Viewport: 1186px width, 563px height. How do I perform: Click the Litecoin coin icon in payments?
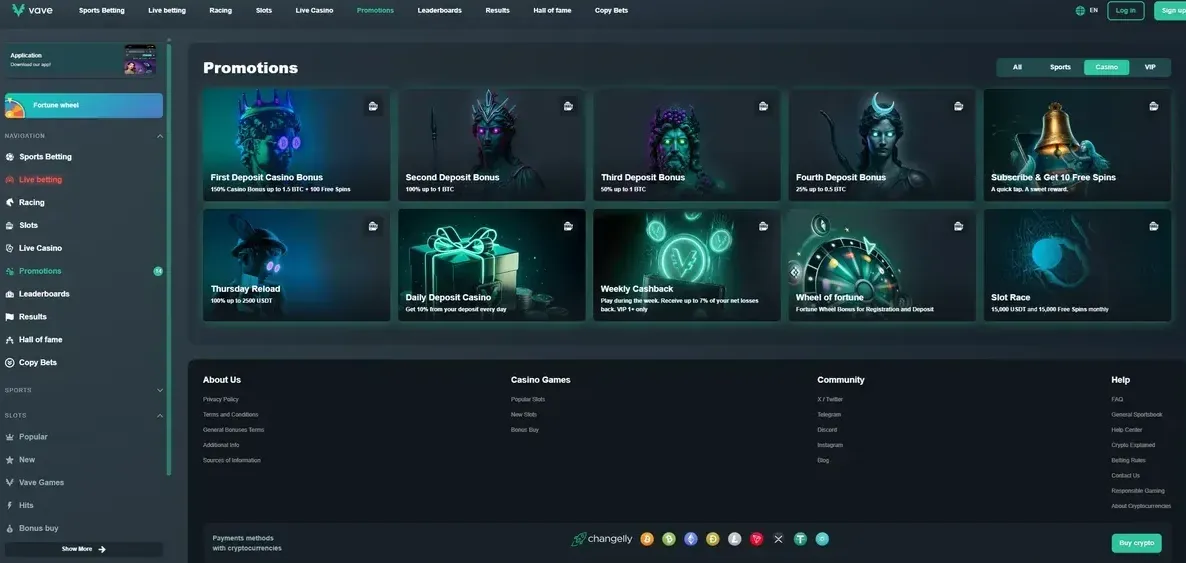(734, 539)
